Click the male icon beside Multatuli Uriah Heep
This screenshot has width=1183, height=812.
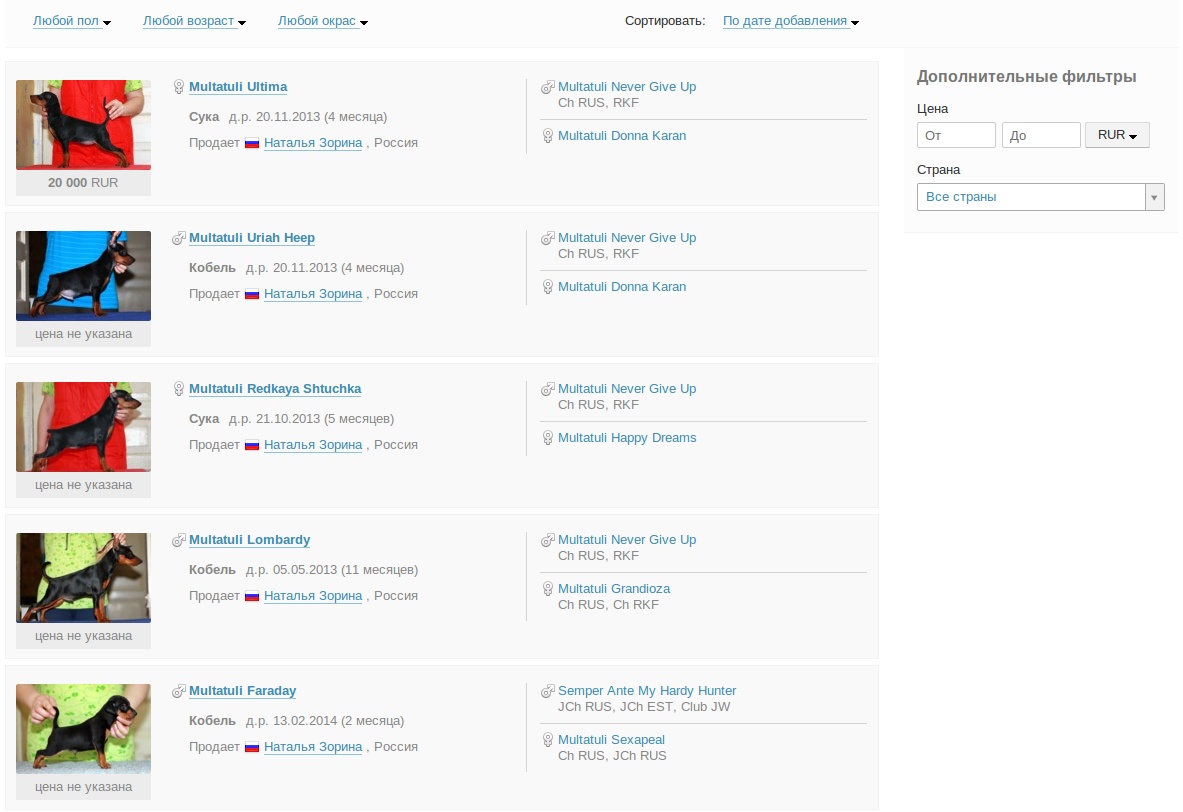[x=179, y=238]
